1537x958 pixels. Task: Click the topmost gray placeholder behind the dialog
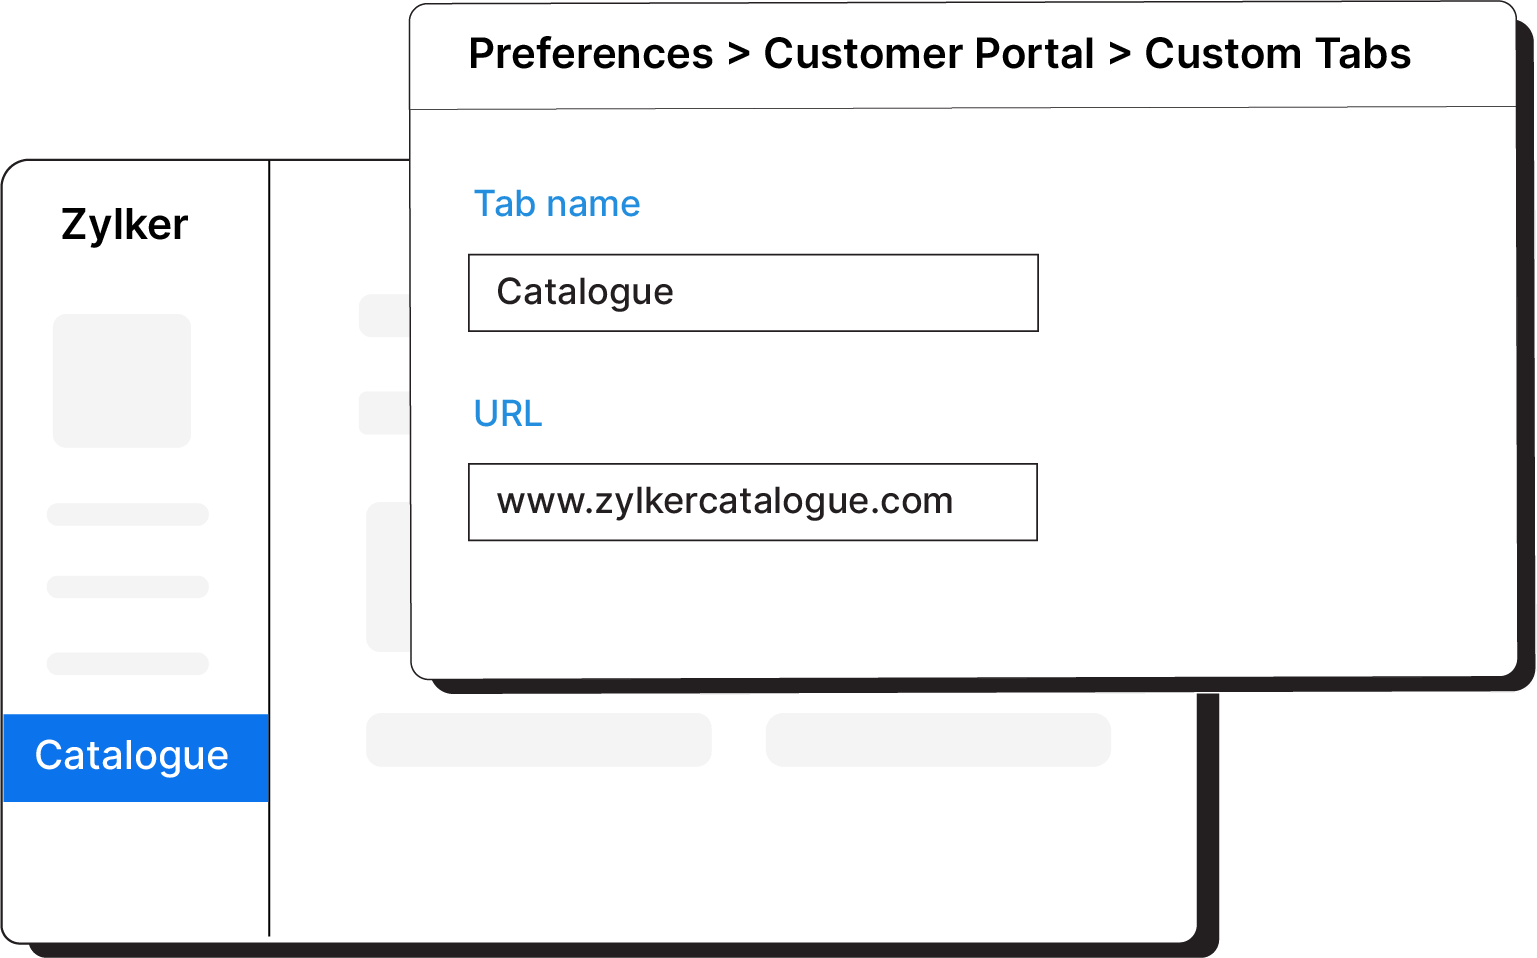(385, 315)
